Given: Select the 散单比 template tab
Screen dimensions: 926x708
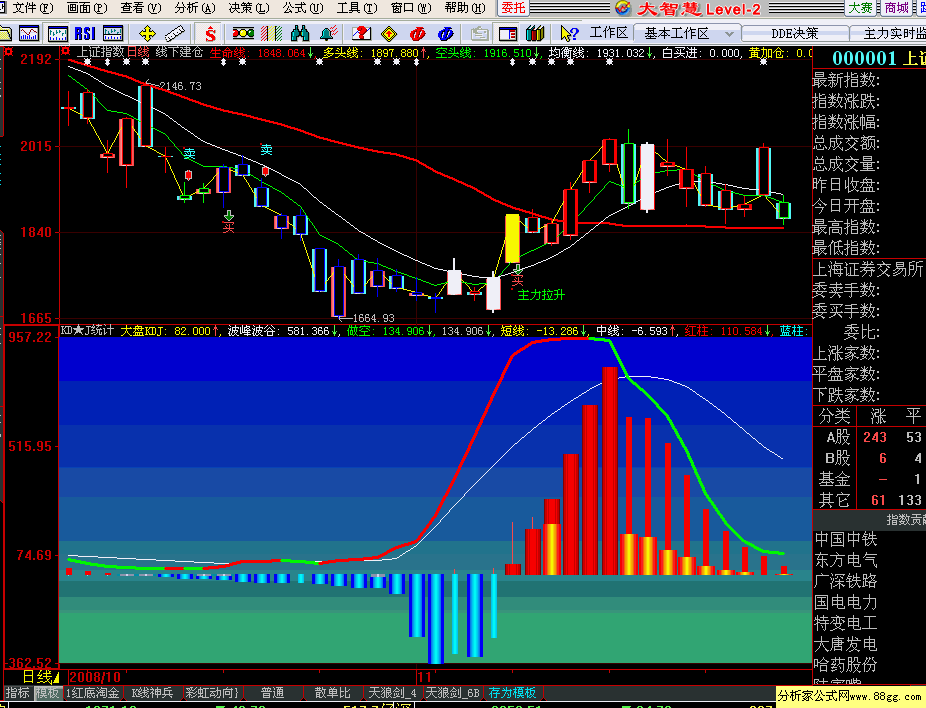Looking at the screenshot, I should point(332,693).
